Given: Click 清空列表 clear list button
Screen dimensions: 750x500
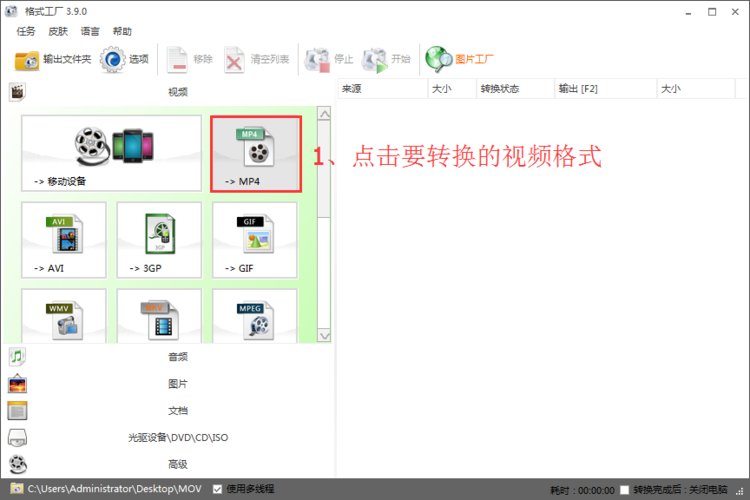Looking at the screenshot, I should [x=256, y=59].
